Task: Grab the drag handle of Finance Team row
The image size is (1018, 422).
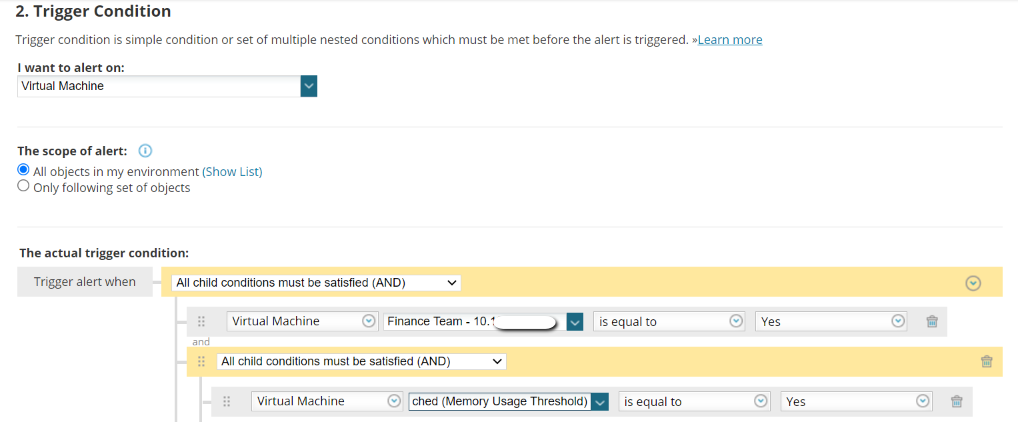Action: (201, 321)
